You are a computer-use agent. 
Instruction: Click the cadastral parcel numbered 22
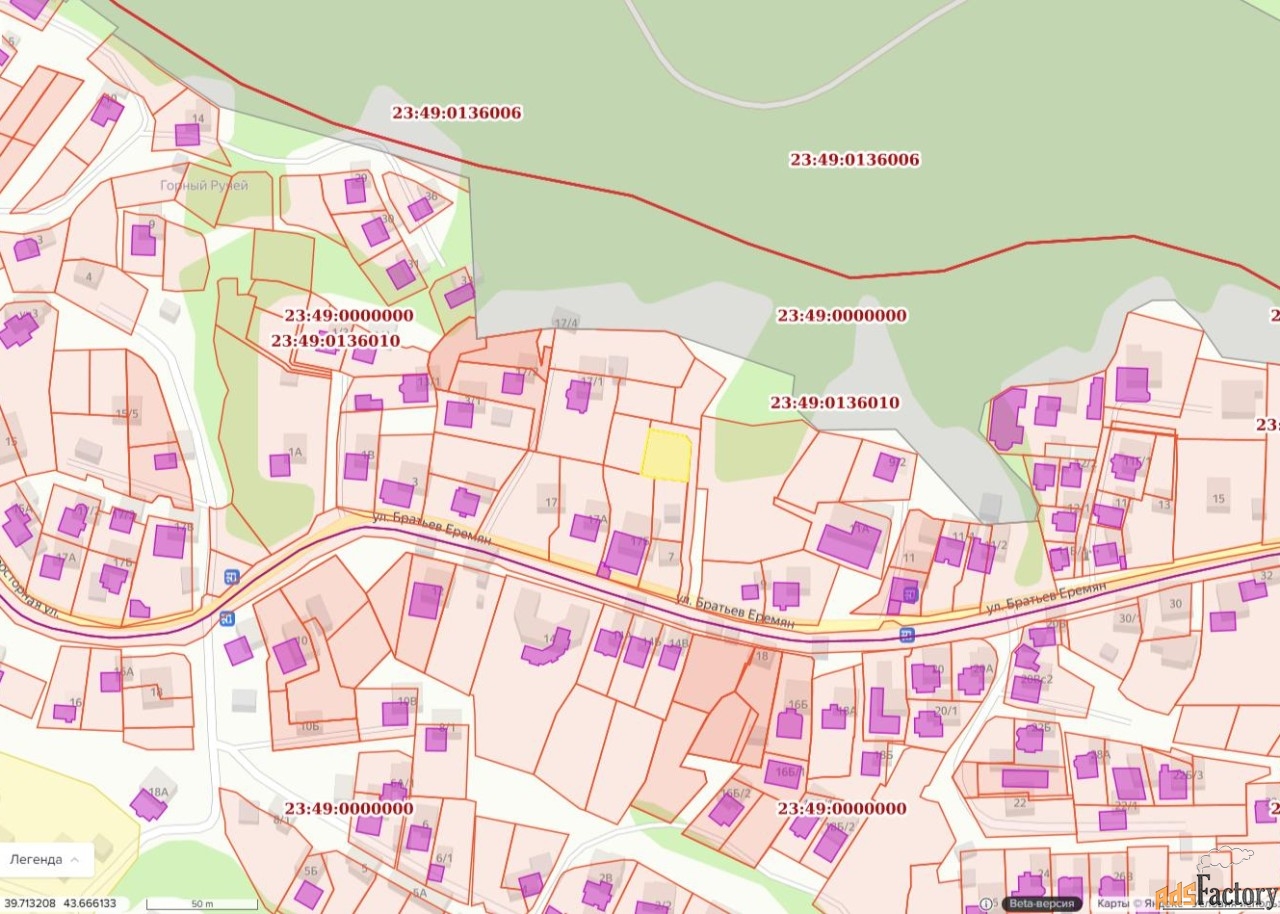[1020, 802]
